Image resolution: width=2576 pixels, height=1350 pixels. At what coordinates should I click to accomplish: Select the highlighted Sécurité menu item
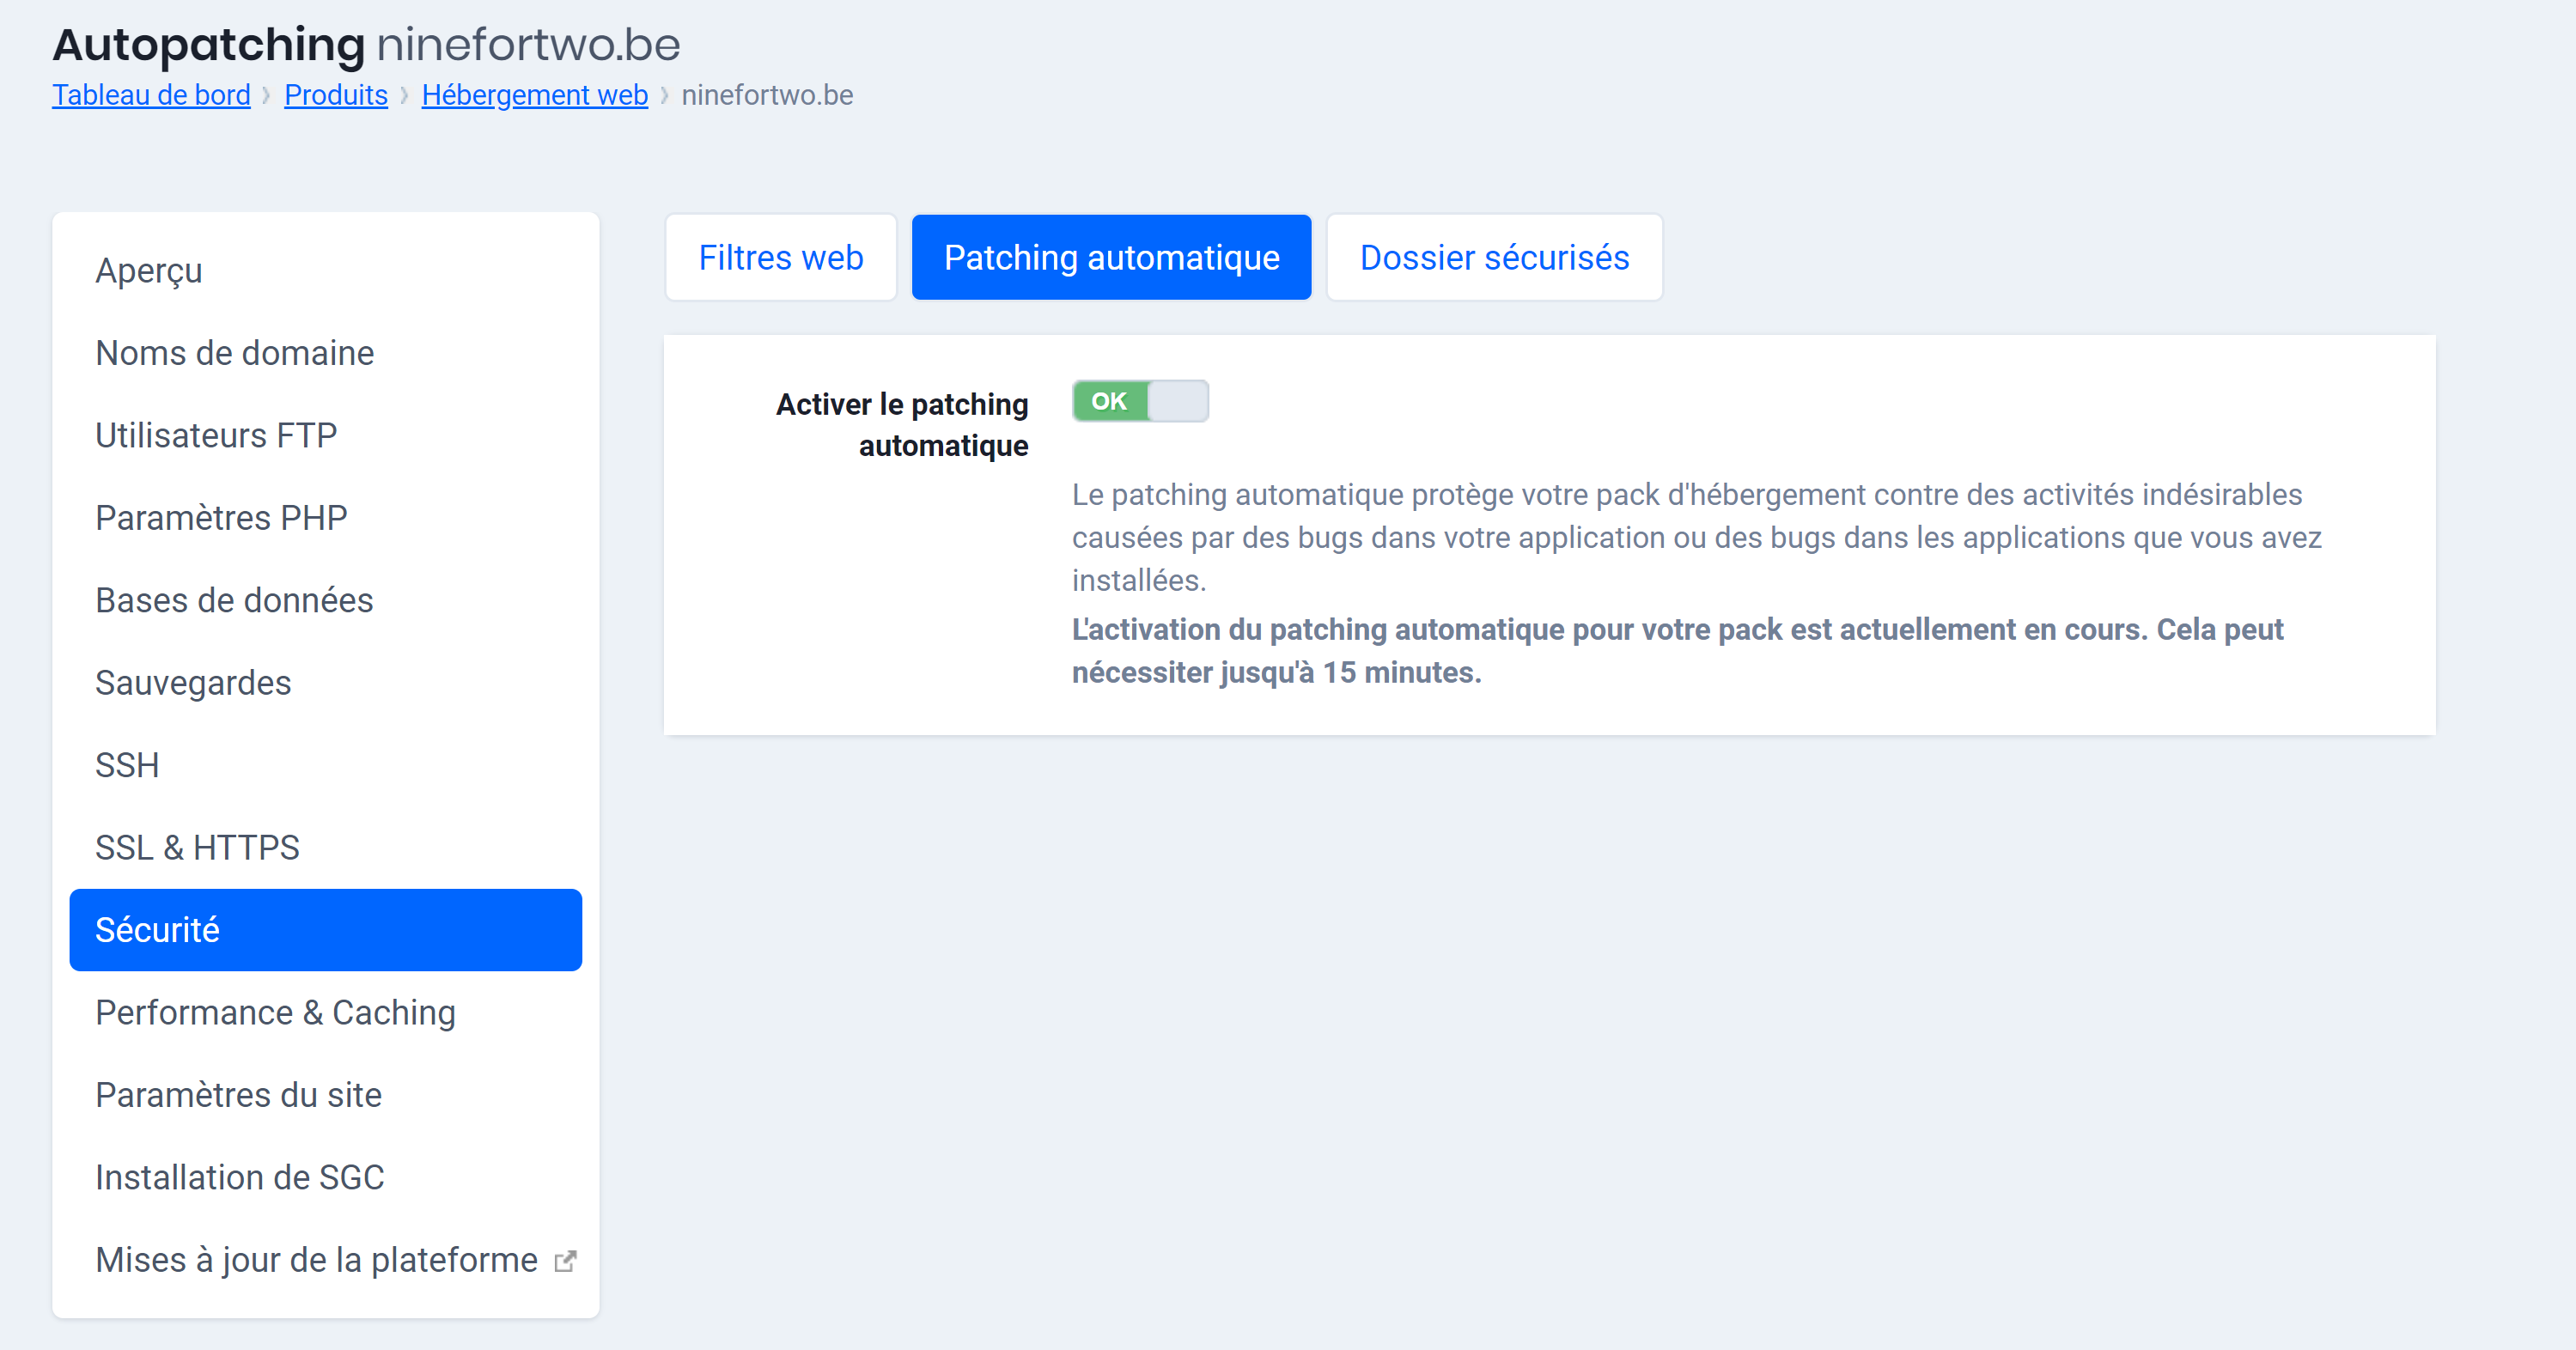(x=158, y=929)
